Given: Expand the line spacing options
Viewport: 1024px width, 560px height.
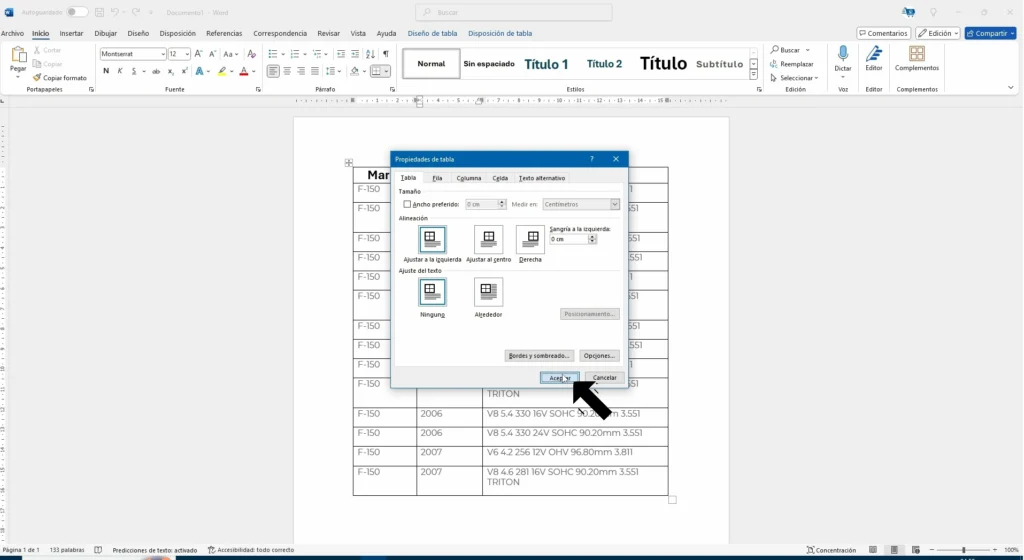Looking at the screenshot, I should [x=339, y=71].
